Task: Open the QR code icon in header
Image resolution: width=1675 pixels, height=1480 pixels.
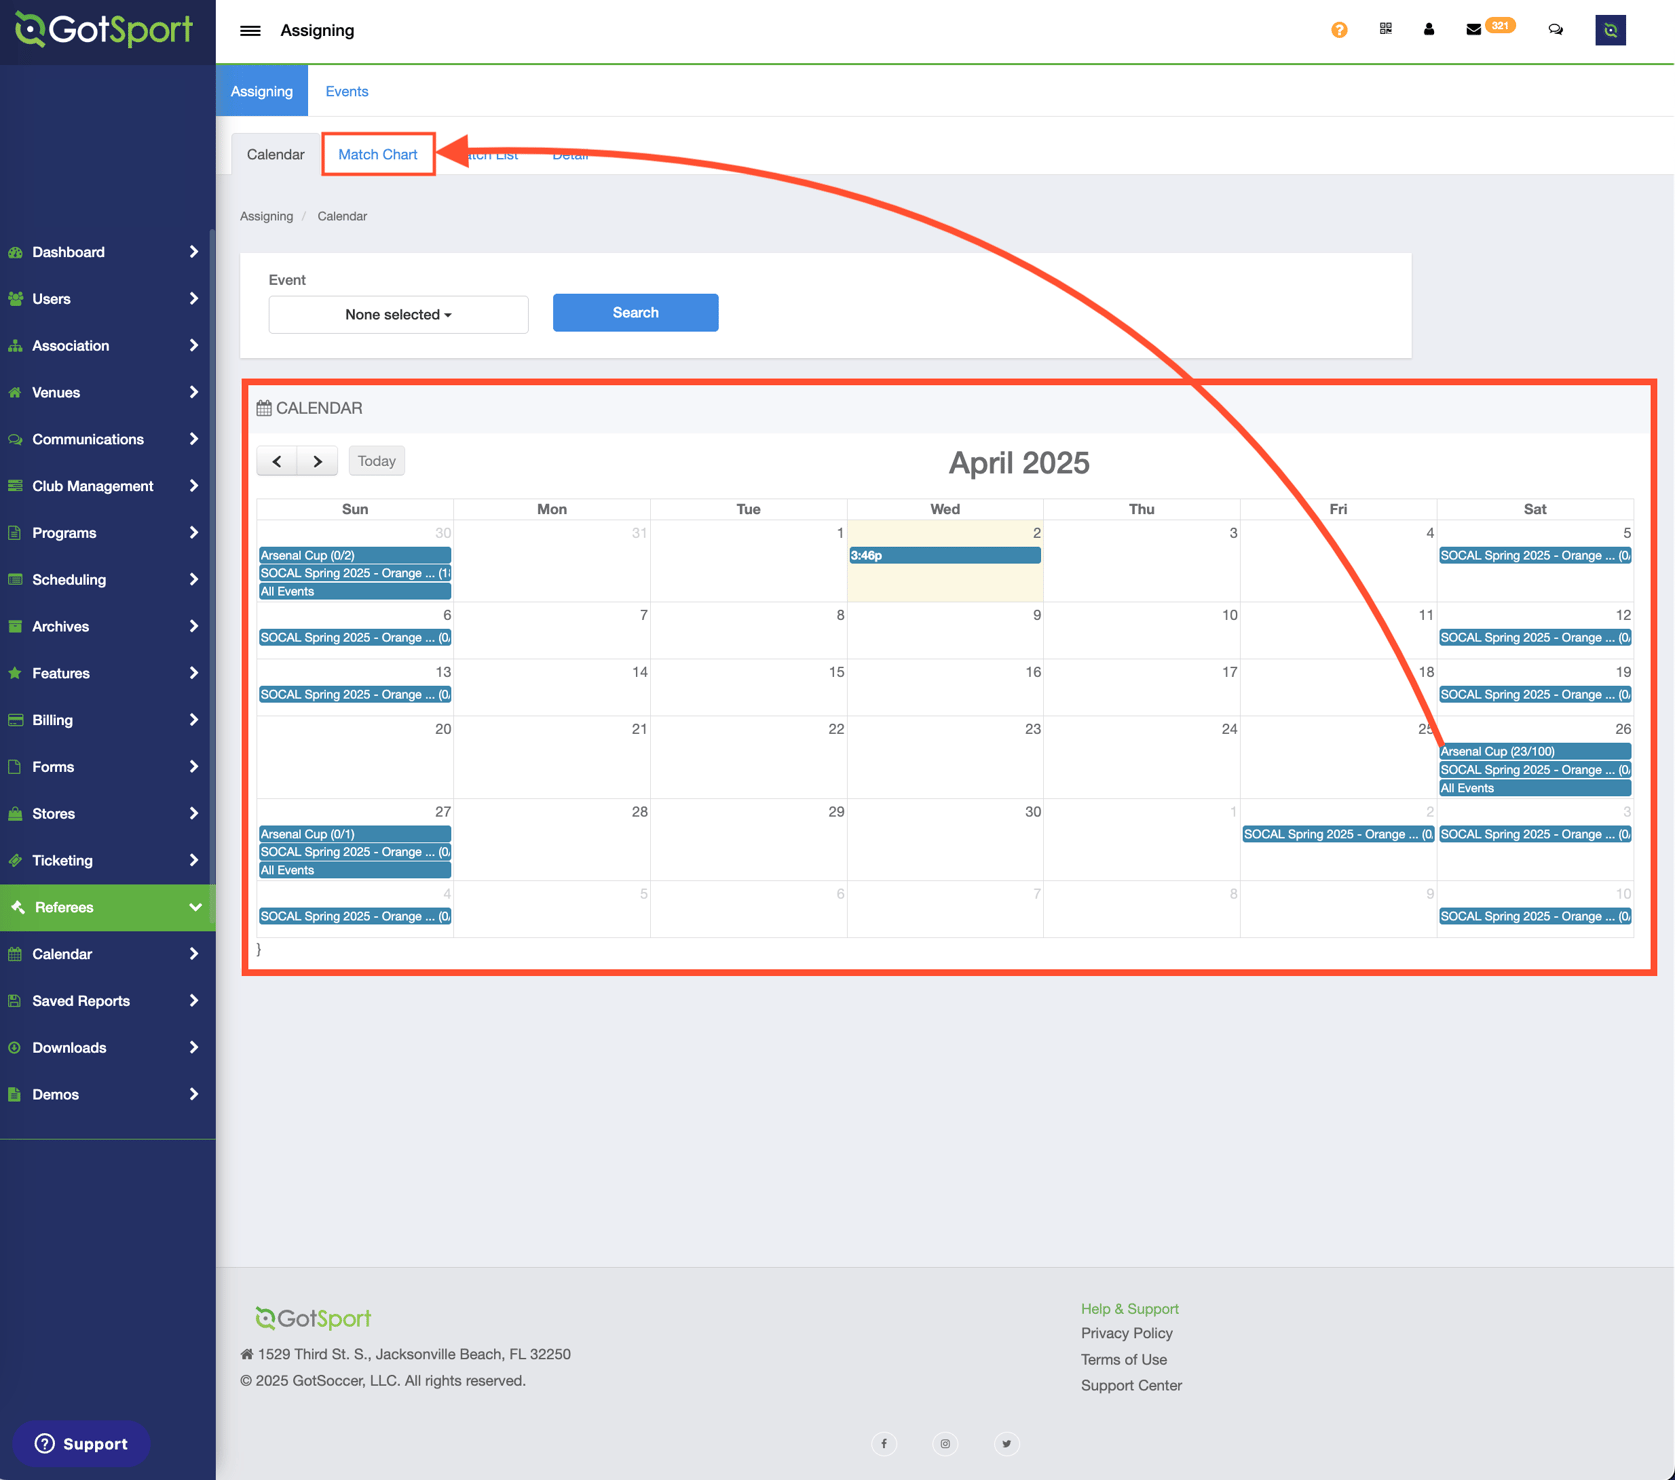Action: click(1385, 29)
